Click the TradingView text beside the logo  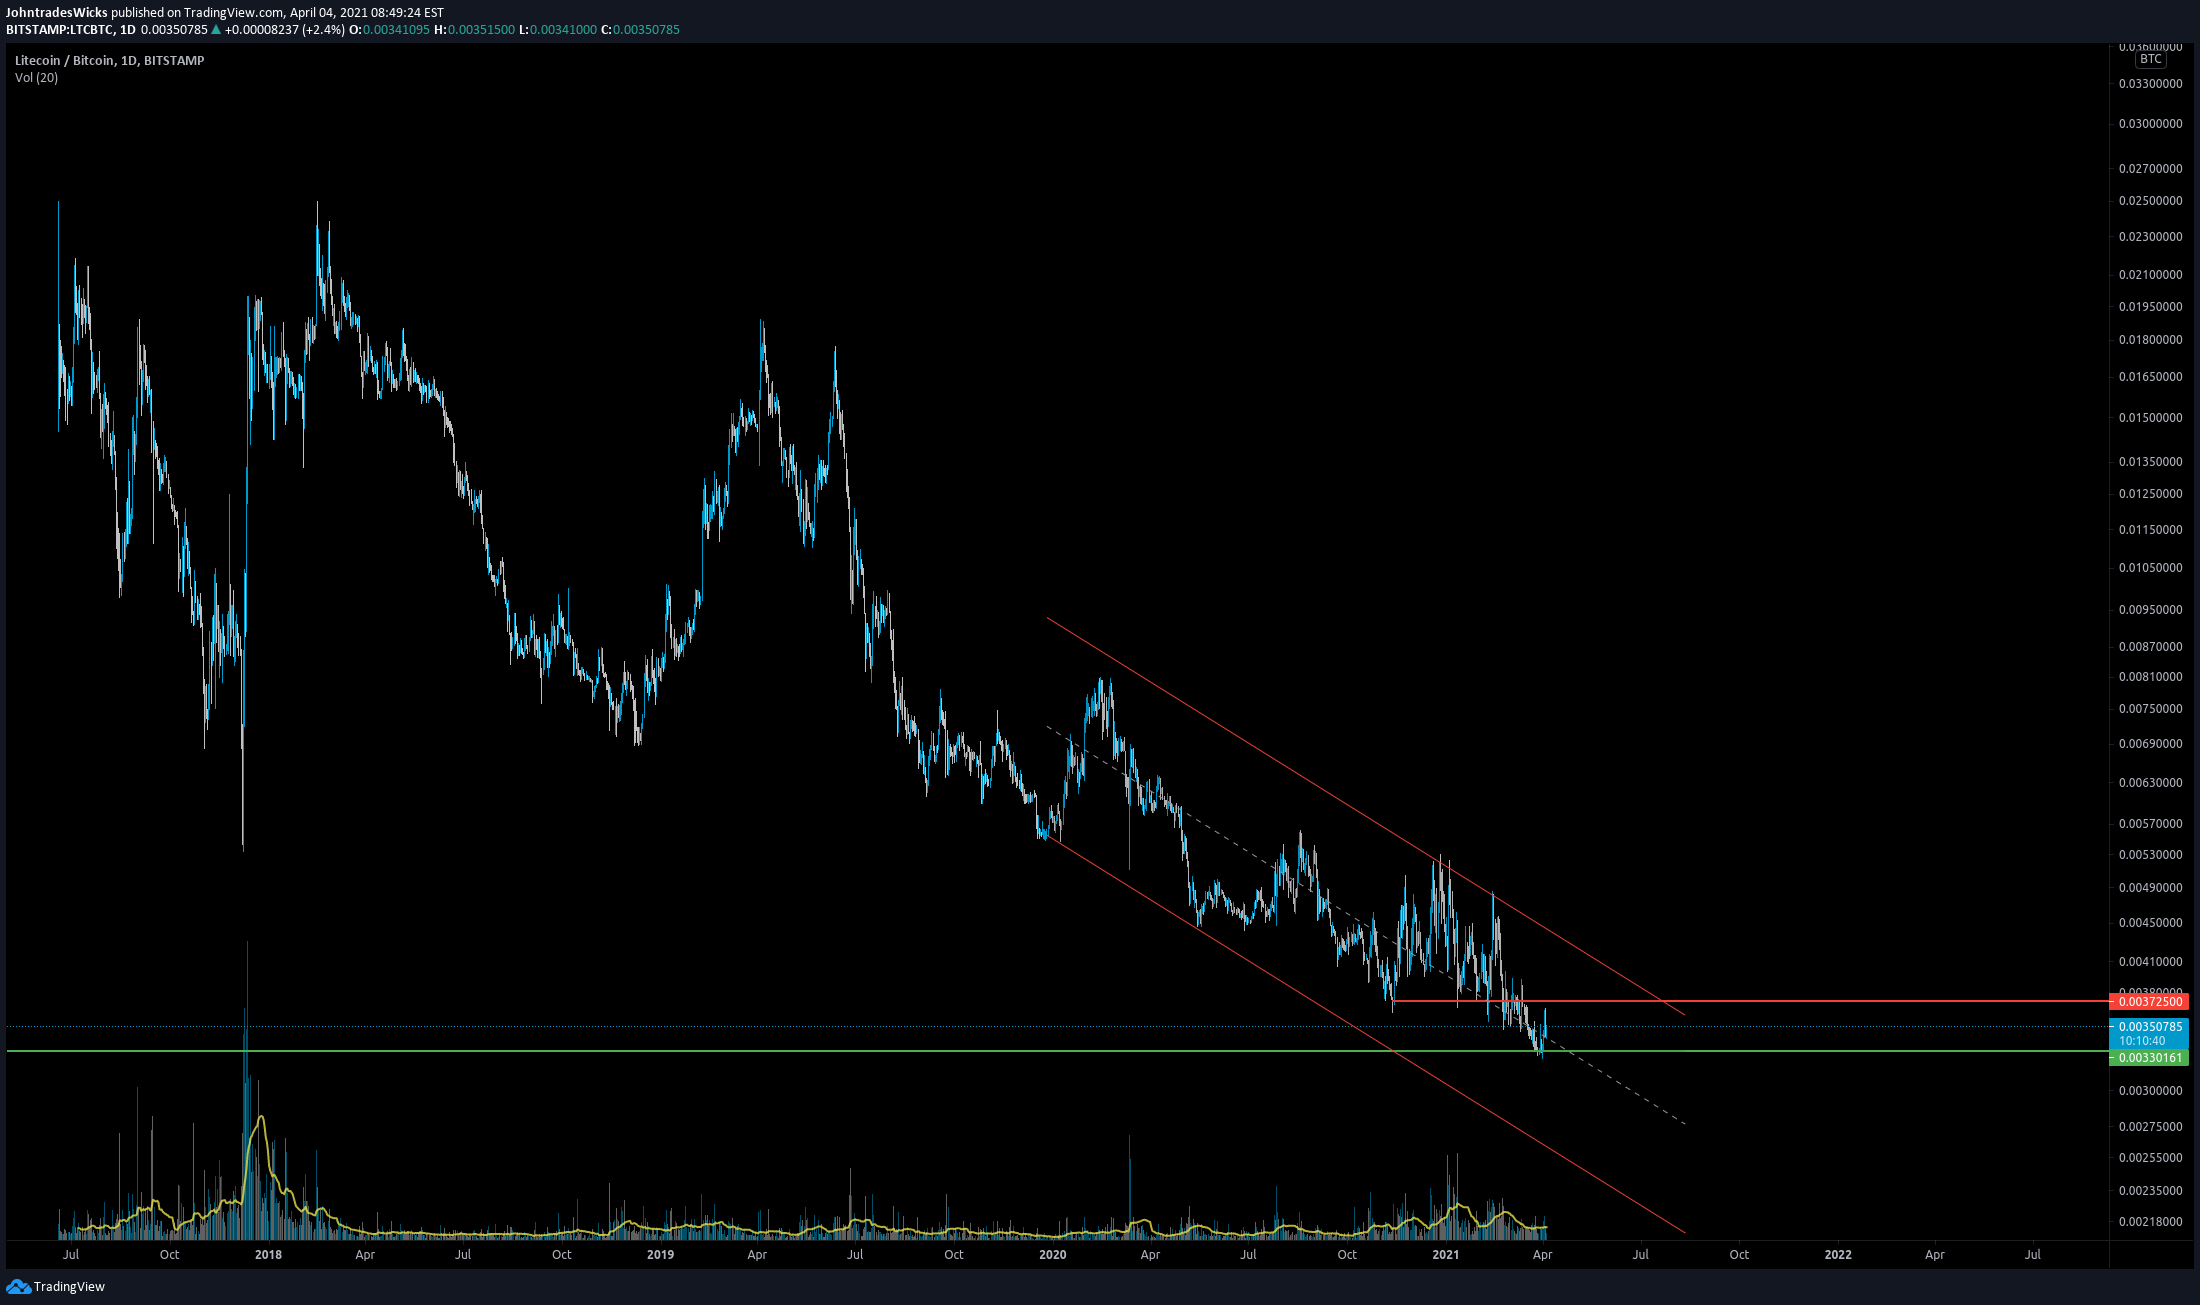pyautogui.click(x=69, y=1287)
